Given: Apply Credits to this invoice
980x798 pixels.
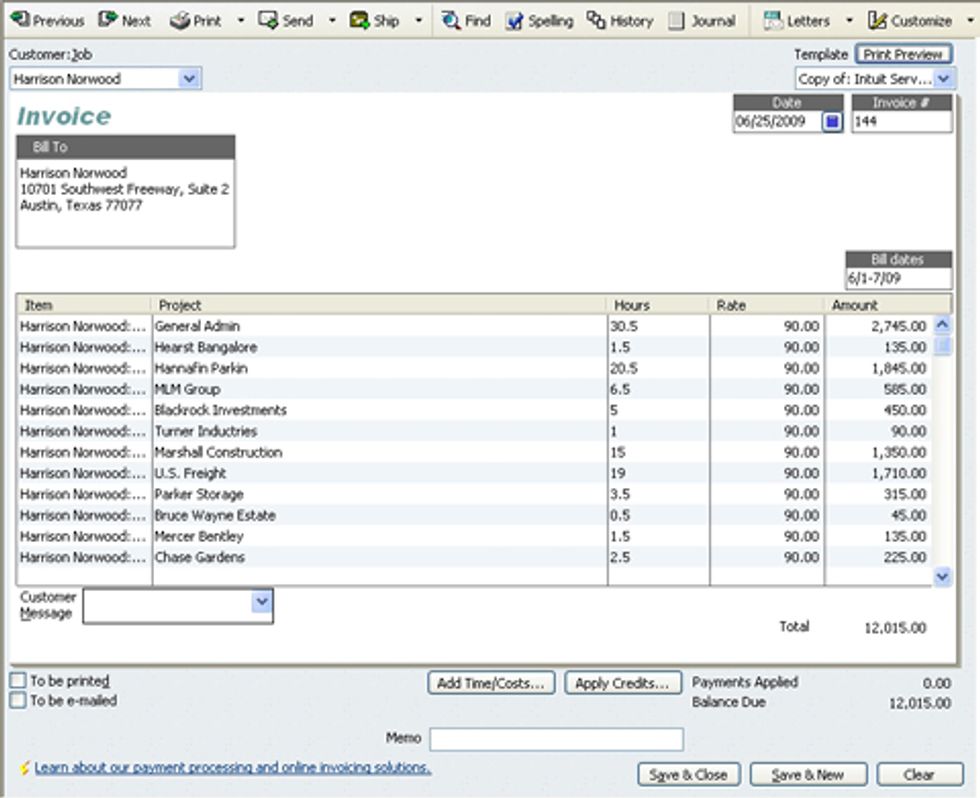Looking at the screenshot, I should [621, 682].
